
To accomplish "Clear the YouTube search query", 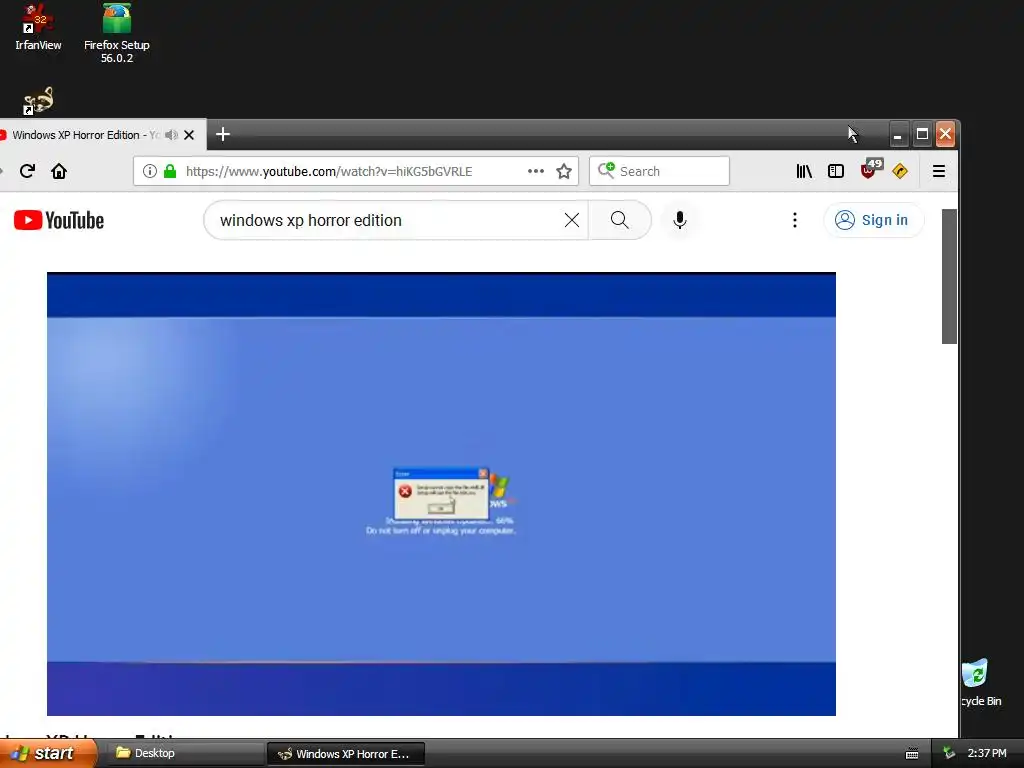I will pos(571,220).
